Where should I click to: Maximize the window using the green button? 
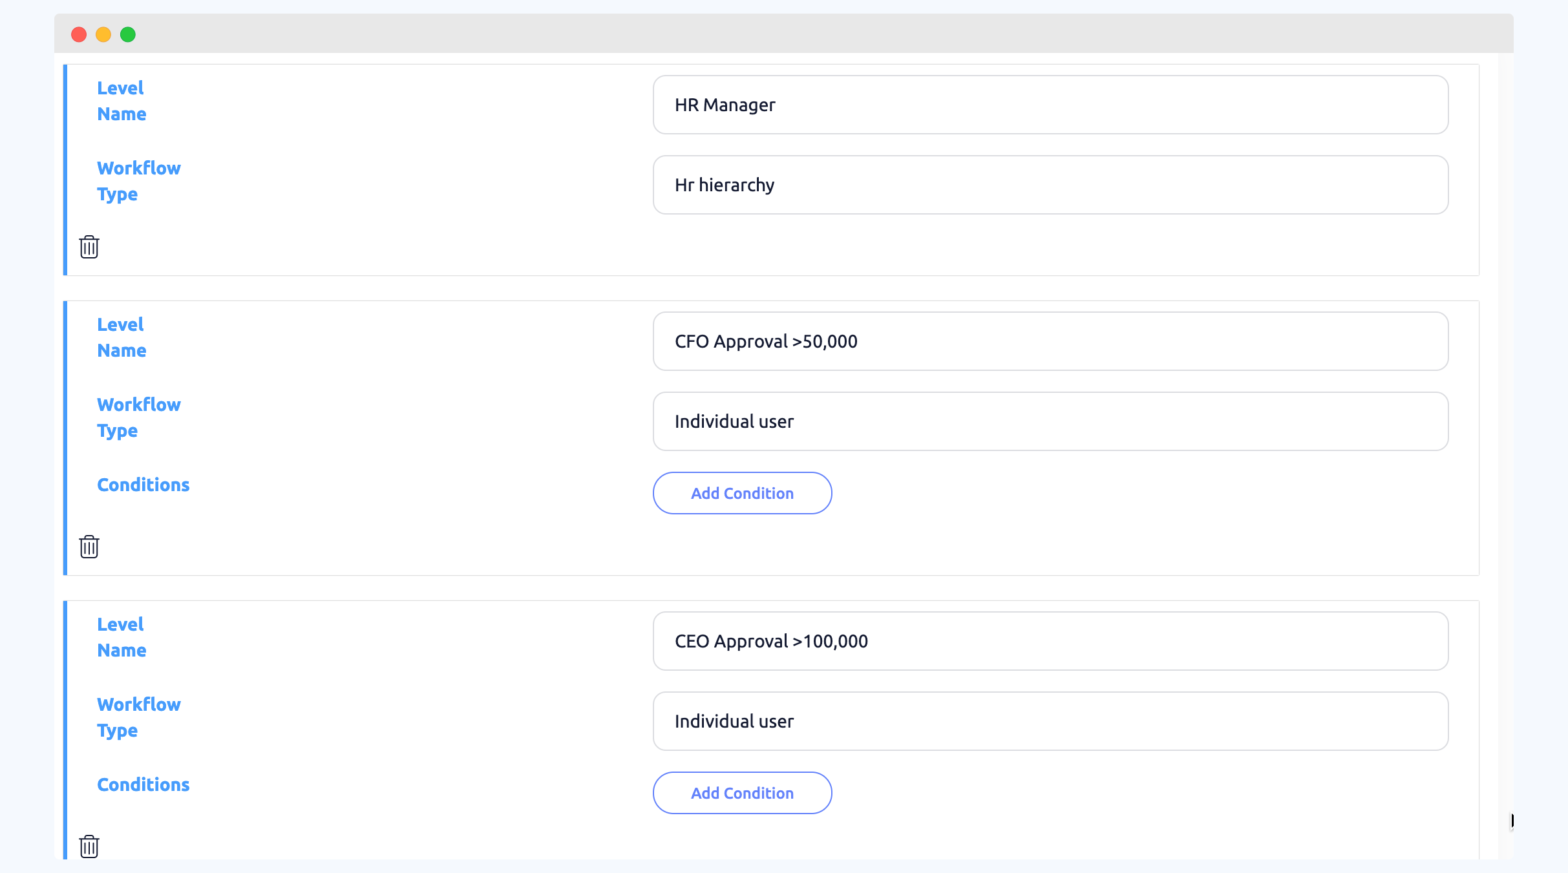click(x=128, y=35)
